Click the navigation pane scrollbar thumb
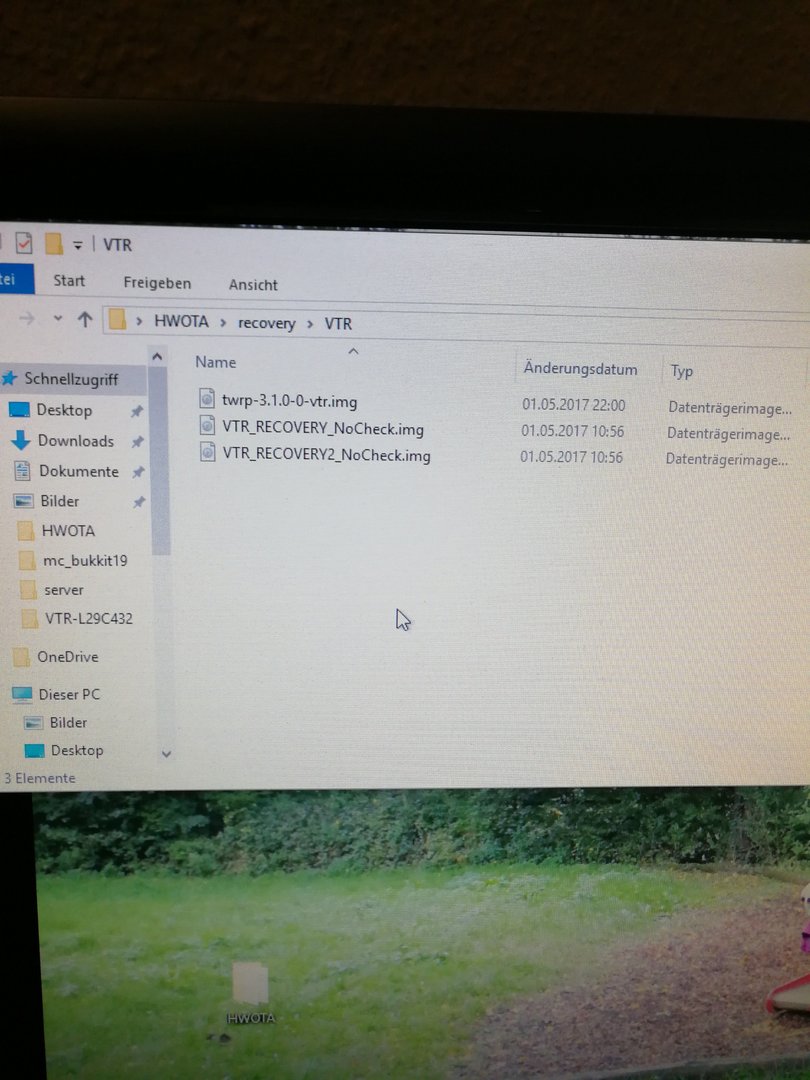The width and height of the screenshot is (810, 1080). point(159,460)
